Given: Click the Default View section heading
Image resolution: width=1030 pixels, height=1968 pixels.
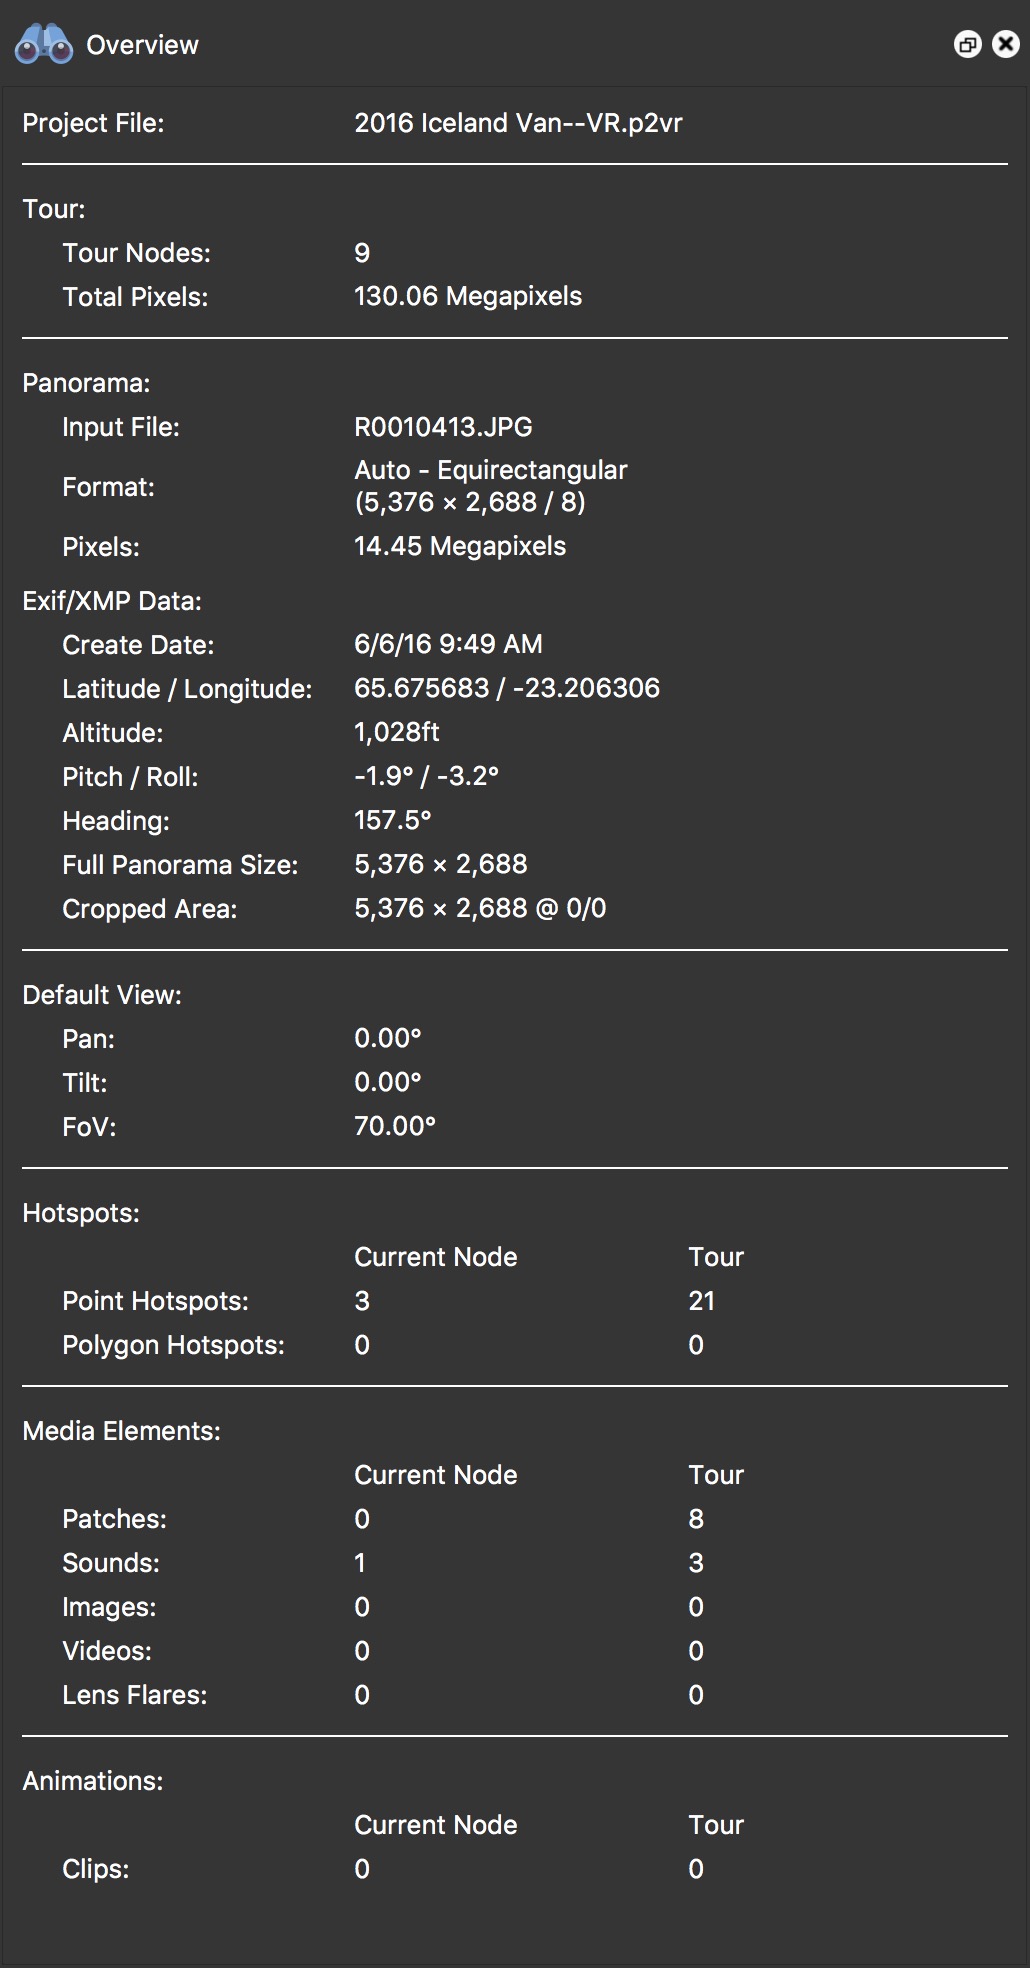Looking at the screenshot, I should click(x=103, y=995).
